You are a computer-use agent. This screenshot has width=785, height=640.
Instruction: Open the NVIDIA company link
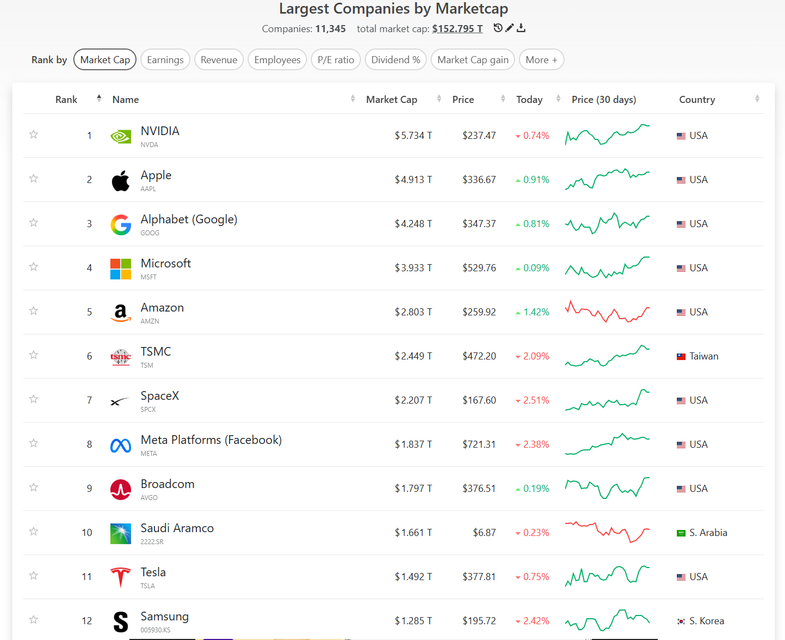(x=160, y=131)
